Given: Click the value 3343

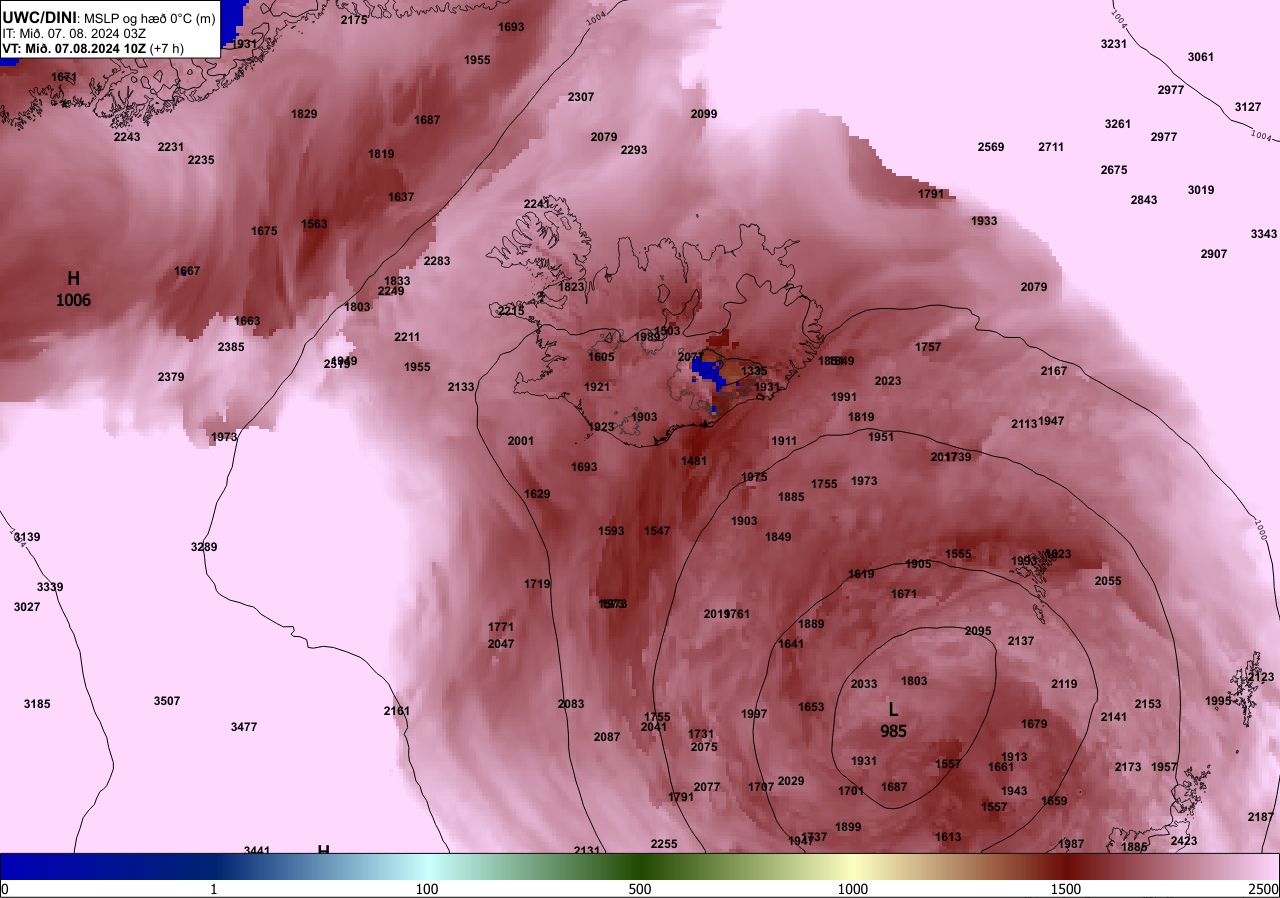Looking at the screenshot, I should (x=1264, y=234).
